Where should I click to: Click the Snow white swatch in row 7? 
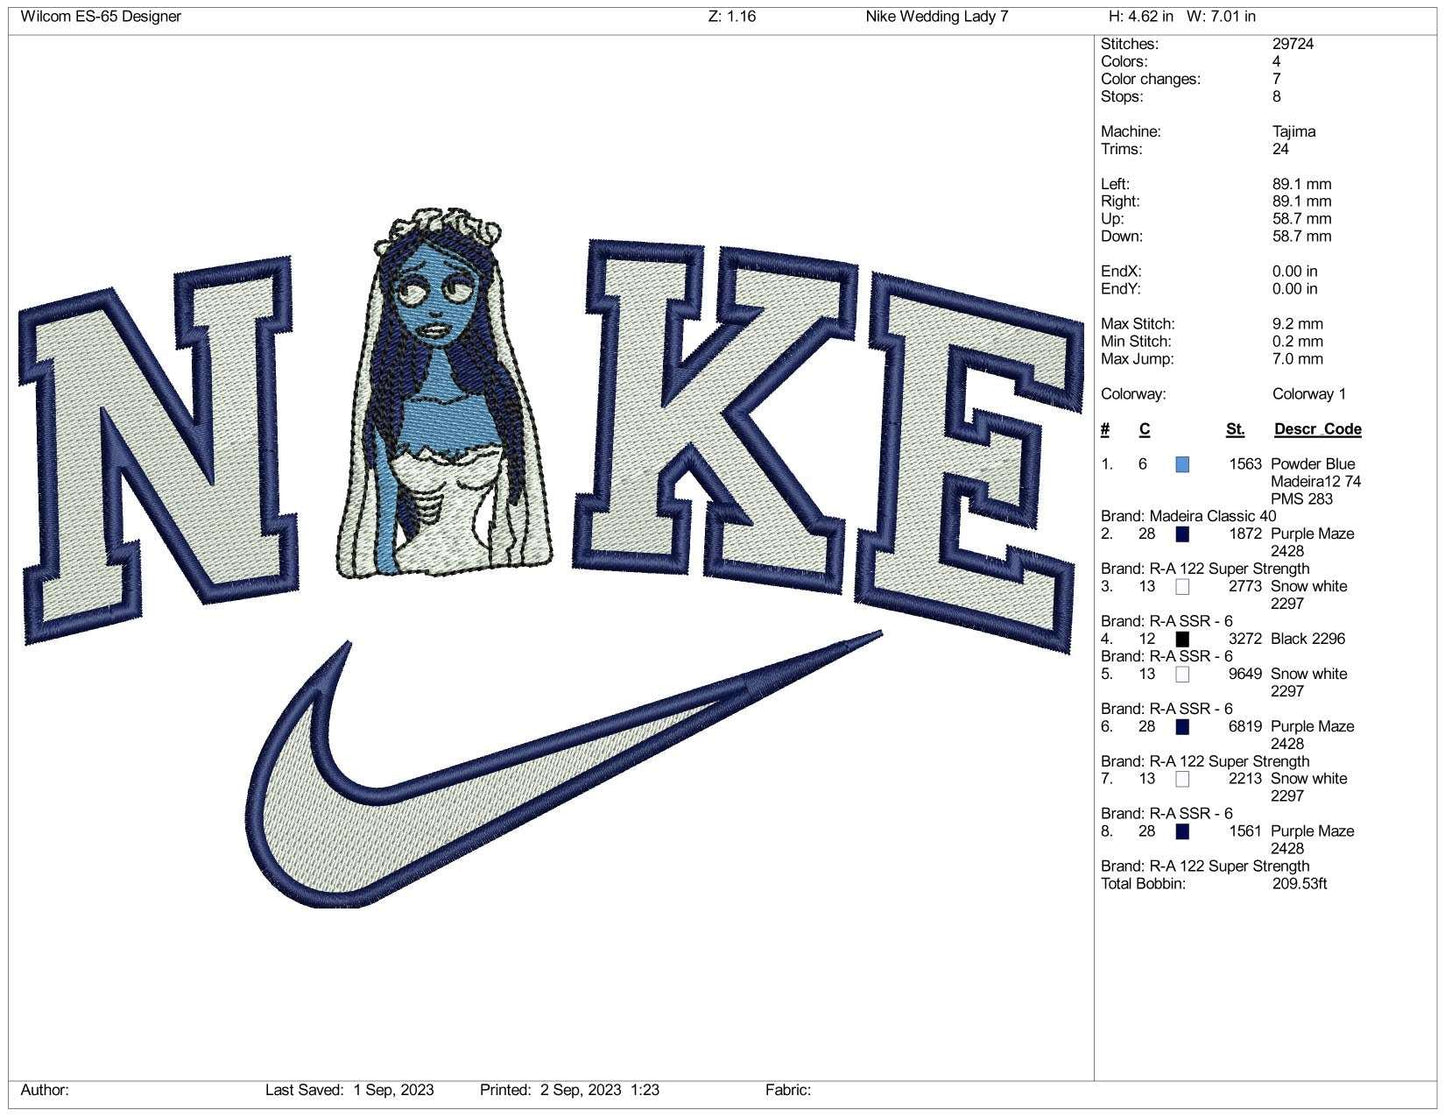click(1183, 779)
